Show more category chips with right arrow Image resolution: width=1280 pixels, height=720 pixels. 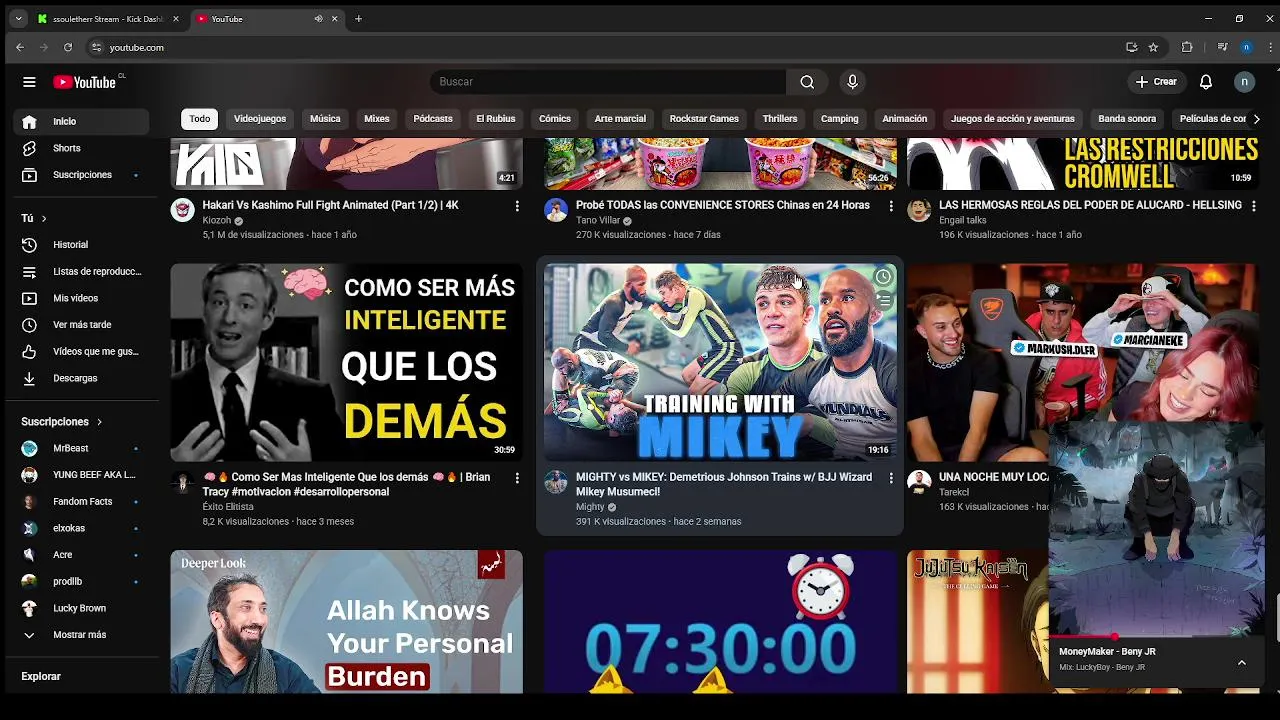(1256, 119)
